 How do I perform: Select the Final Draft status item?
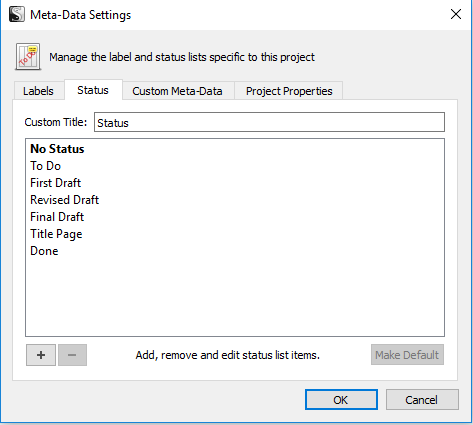tap(235, 217)
